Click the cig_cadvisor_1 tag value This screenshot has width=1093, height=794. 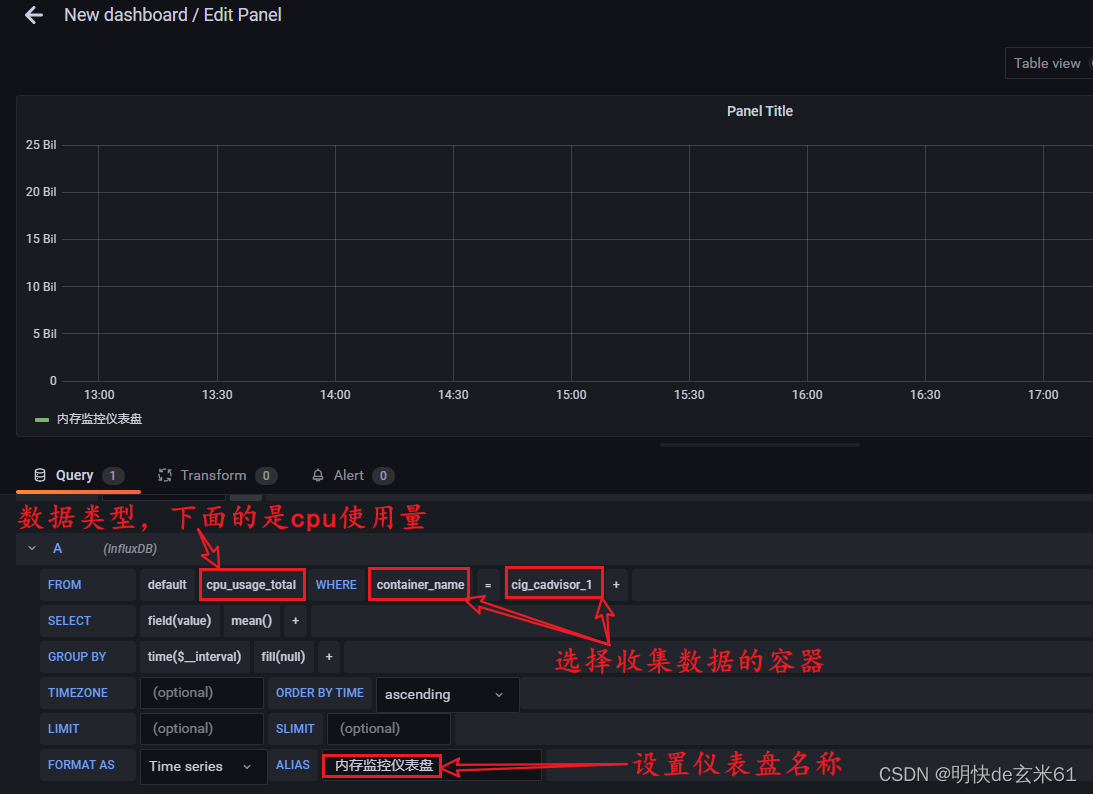click(x=553, y=585)
